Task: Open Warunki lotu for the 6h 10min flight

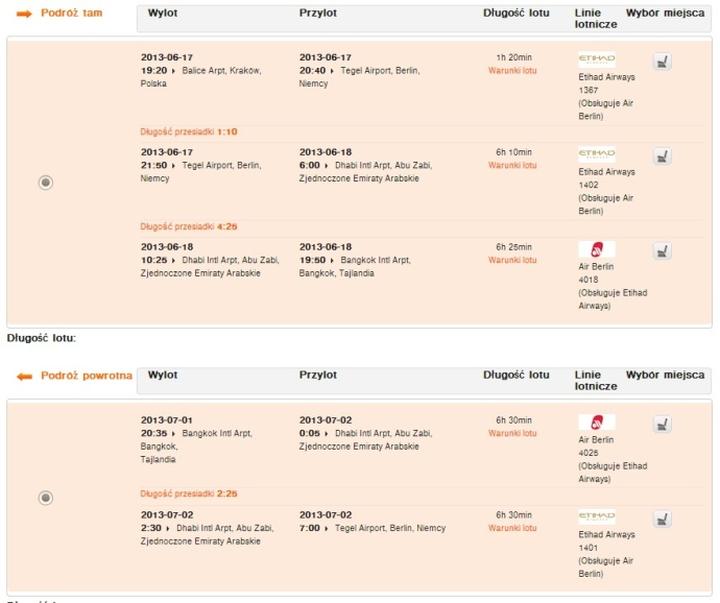Action: [x=512, y=166]
